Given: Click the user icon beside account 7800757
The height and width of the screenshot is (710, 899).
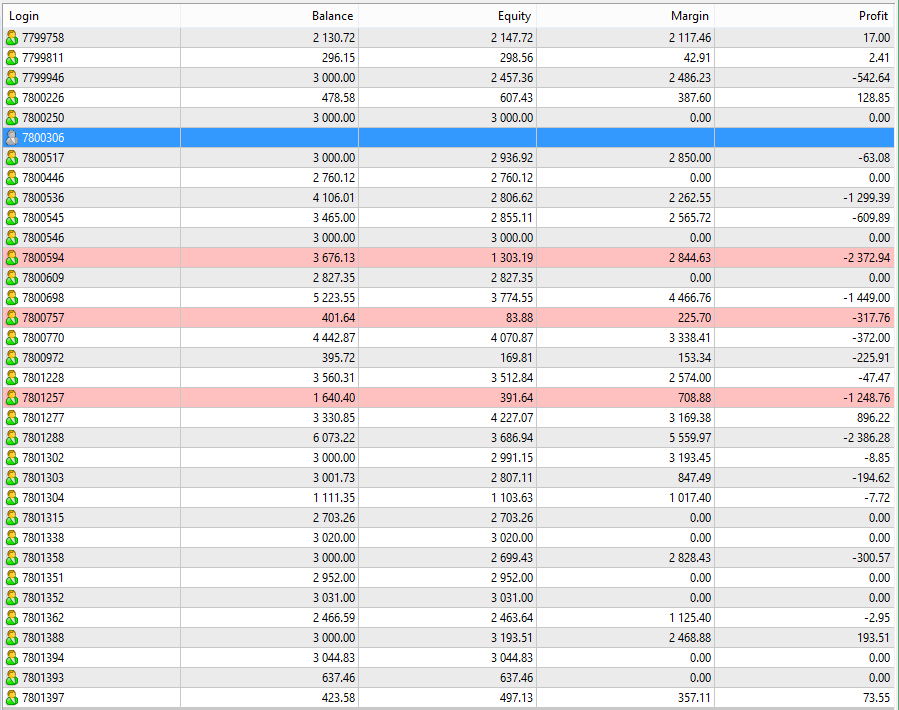Looking at the screenshot, I should (x=12, y=318).
